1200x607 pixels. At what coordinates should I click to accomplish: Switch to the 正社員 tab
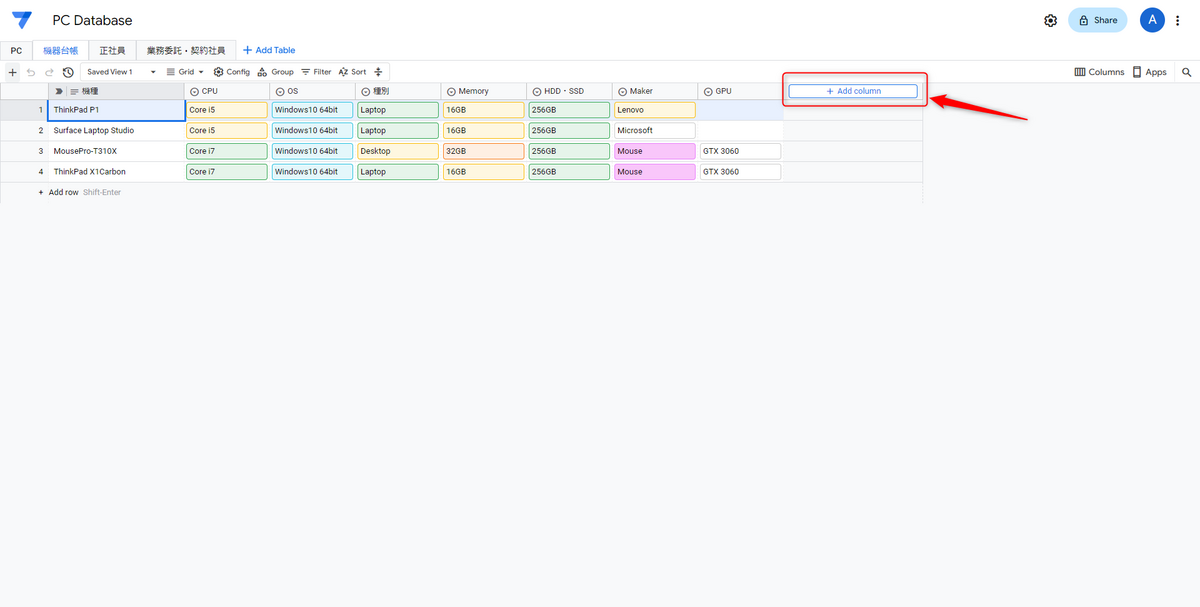click(x=112, y=50)
